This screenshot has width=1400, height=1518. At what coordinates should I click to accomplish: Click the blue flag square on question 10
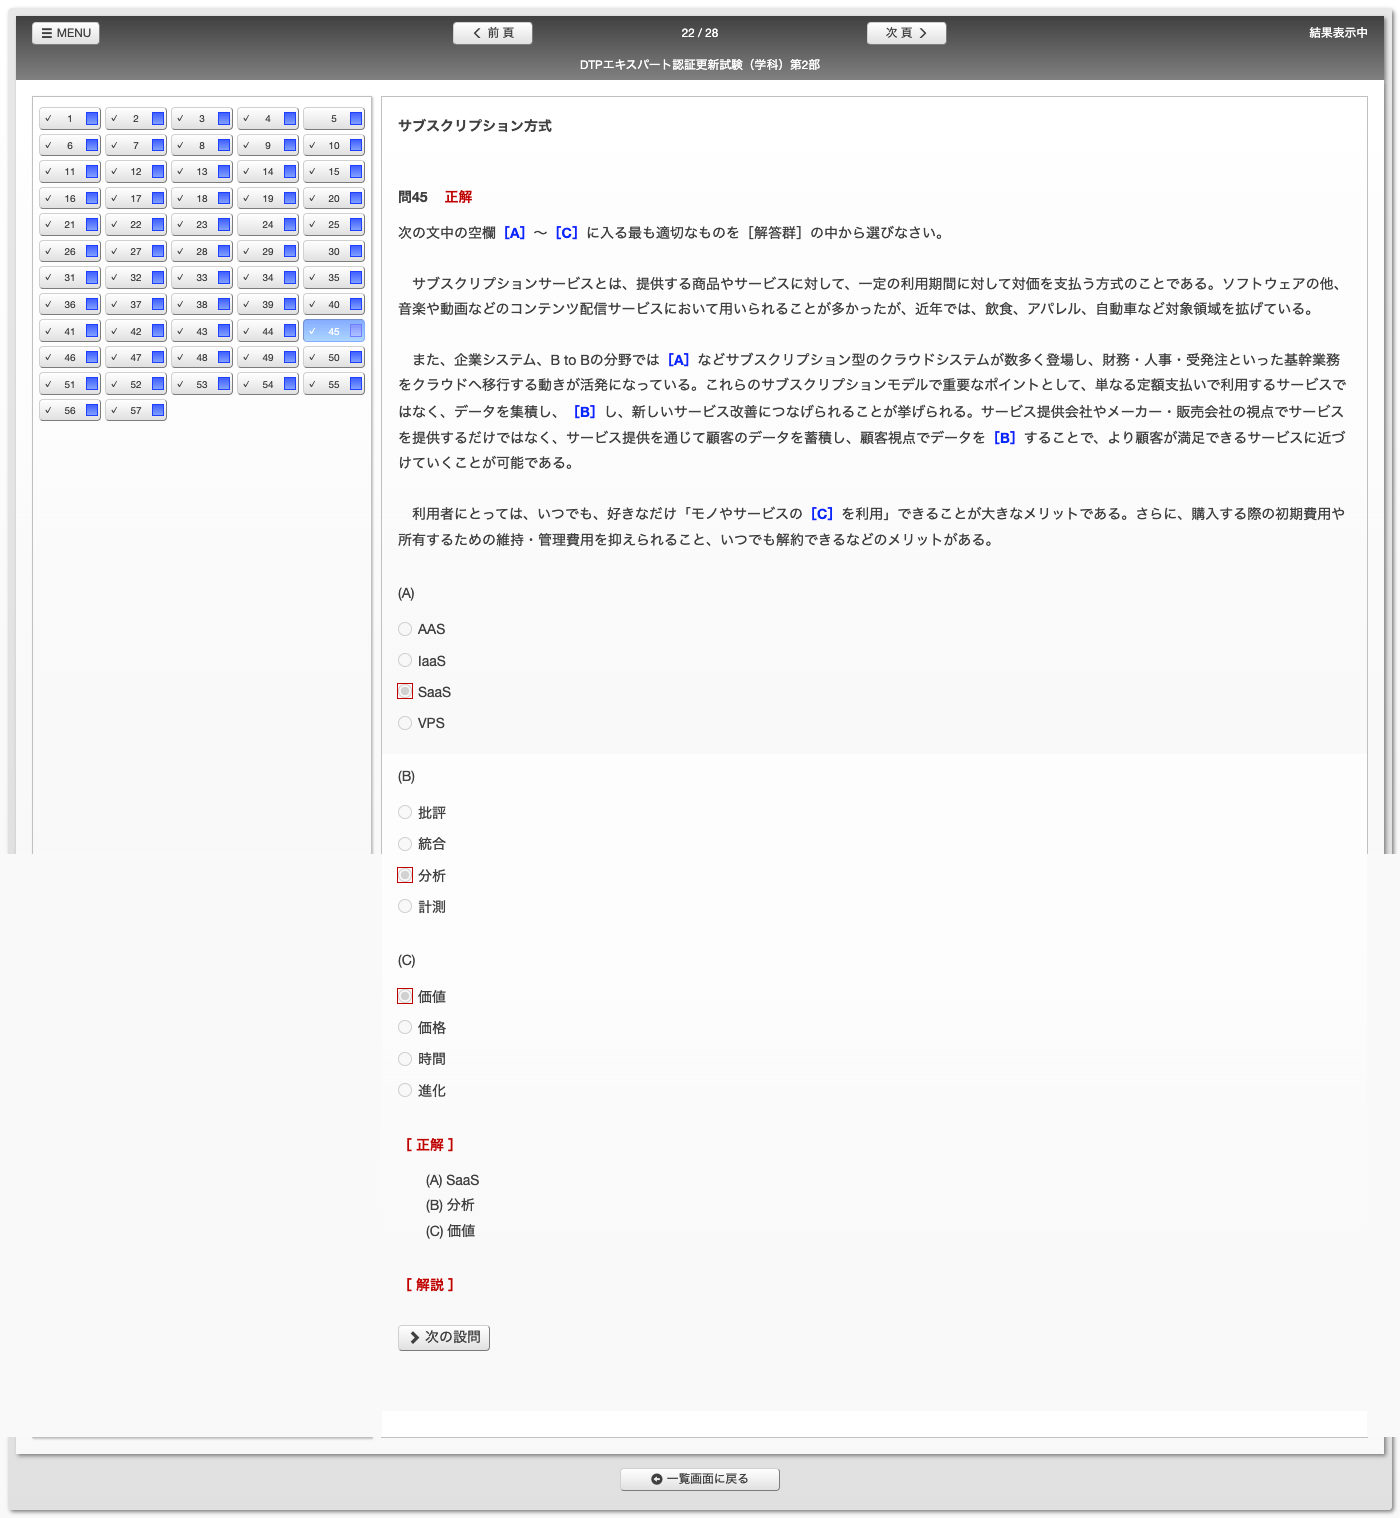(356, 145)
